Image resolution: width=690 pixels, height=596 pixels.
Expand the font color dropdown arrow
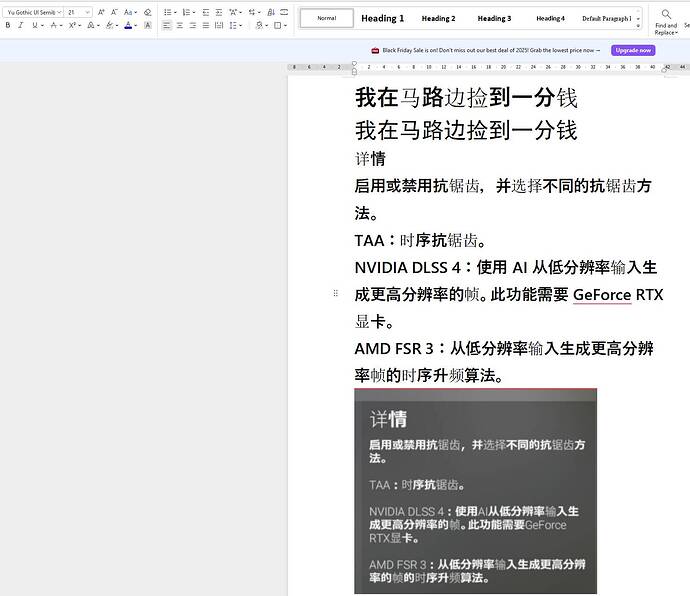point(136,26)
